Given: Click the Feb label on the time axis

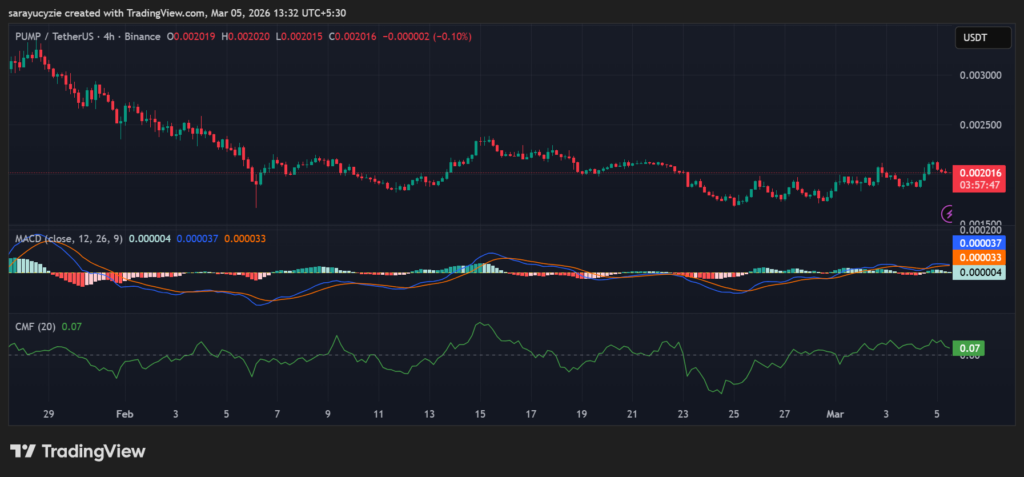Looking at the screenshot, I should 124,412.
